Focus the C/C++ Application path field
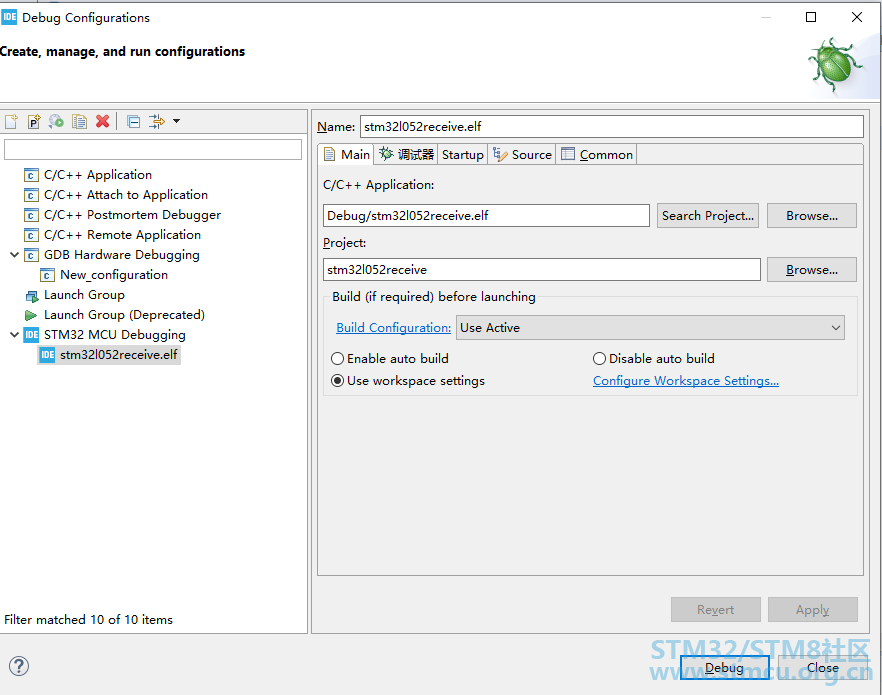The width and height of the screenshot is (882, 695). point(486,215)
